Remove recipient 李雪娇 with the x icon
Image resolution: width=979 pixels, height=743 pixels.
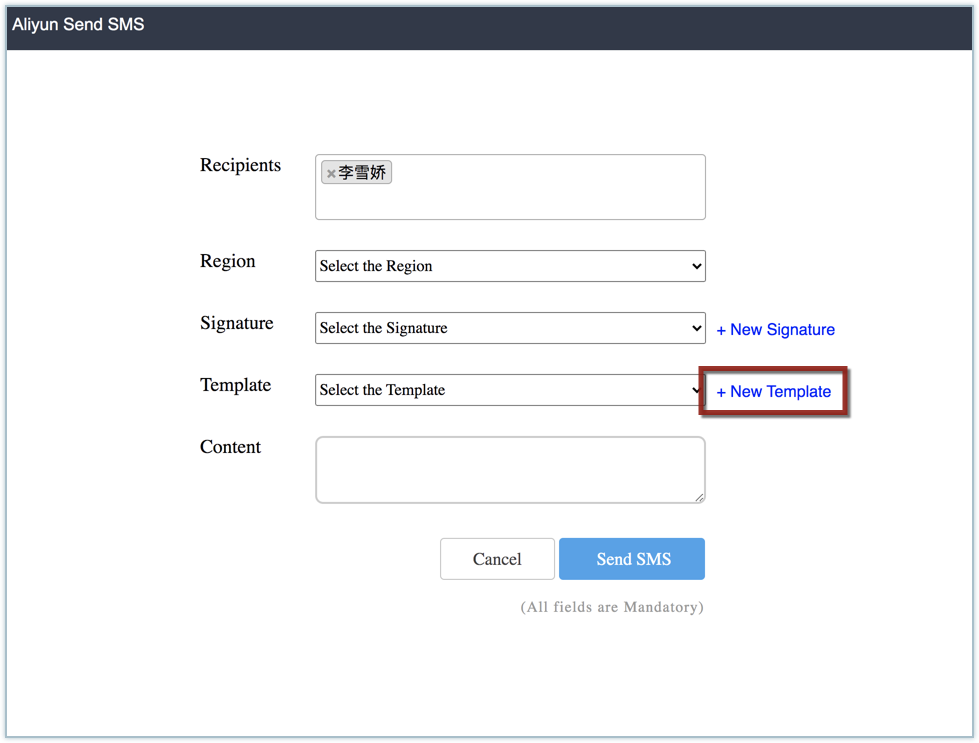(331, 174)
